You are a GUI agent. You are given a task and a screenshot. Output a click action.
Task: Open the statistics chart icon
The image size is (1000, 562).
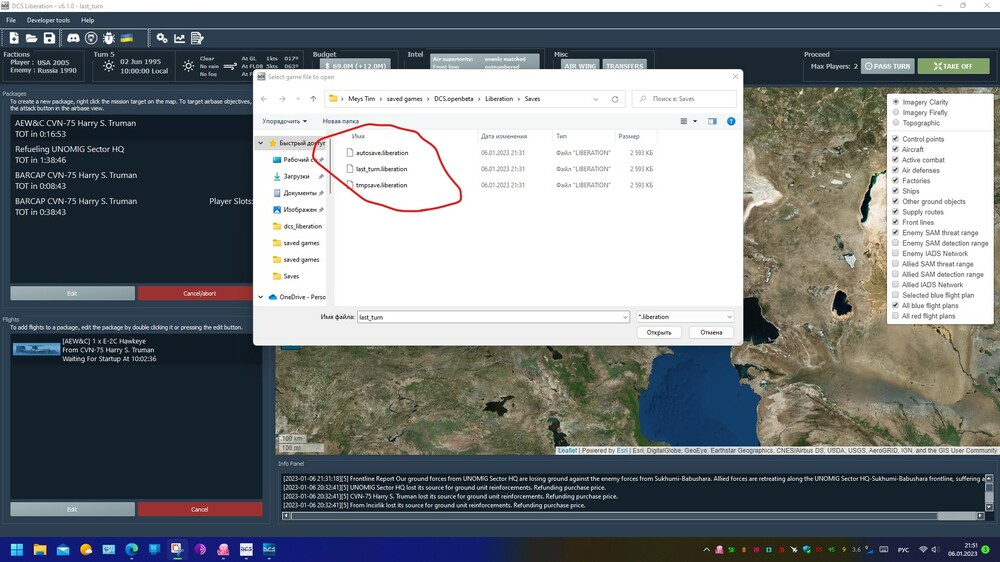[x=179, y=38]
